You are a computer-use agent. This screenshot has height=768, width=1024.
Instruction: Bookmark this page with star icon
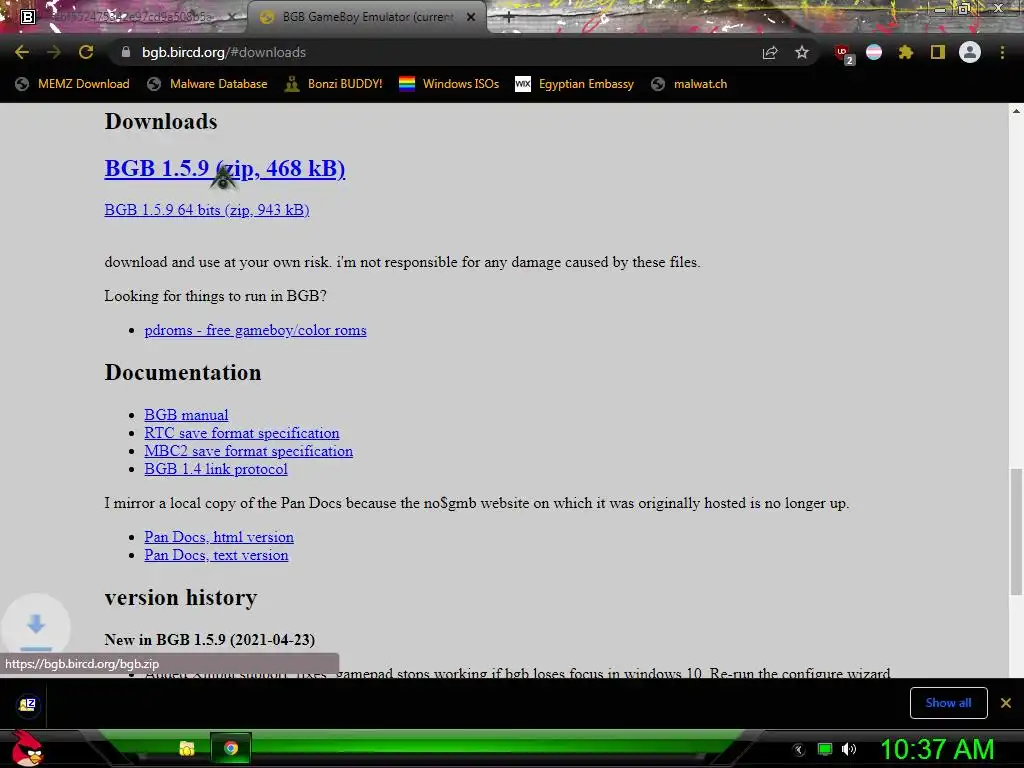coord(802,52)
